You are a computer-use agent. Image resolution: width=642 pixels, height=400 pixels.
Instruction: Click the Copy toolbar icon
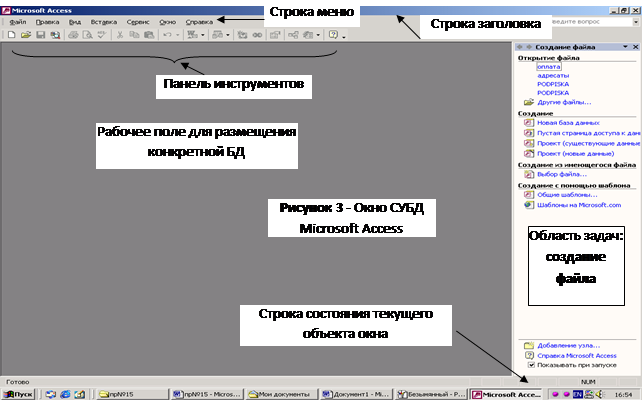(x=134, y=35)
